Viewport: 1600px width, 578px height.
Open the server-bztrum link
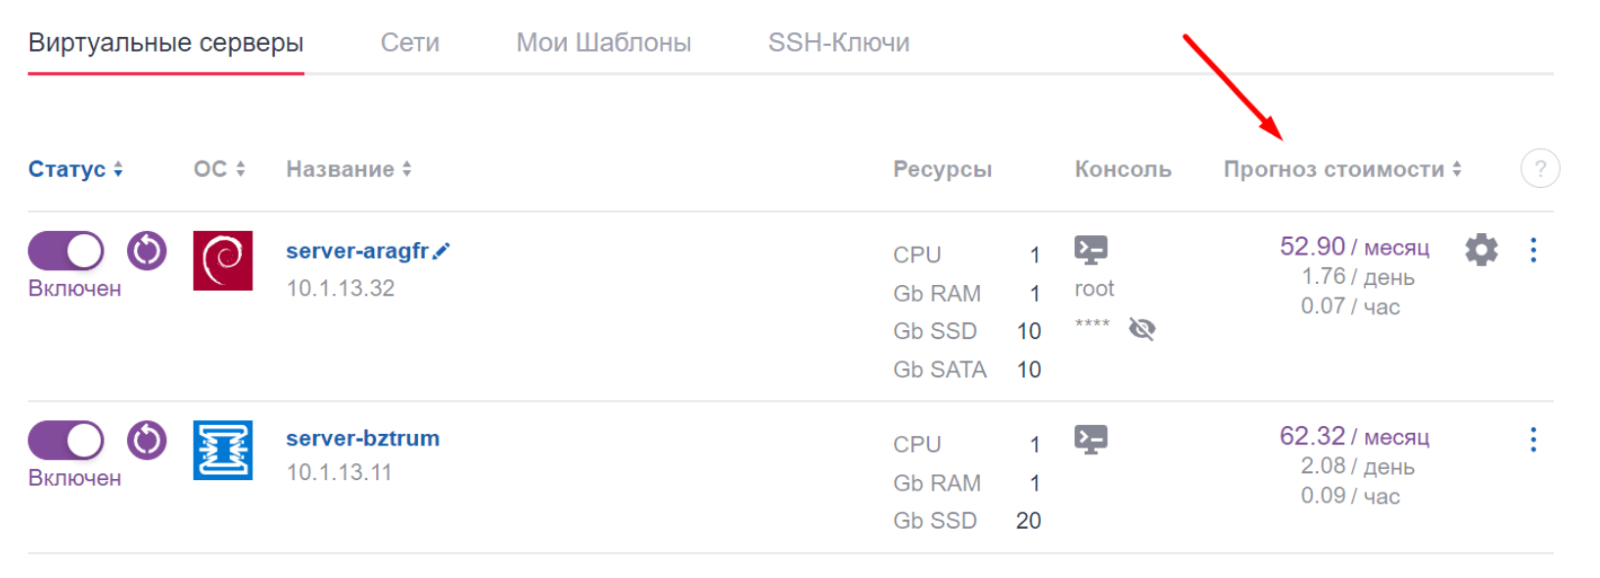tap(363, 438)
